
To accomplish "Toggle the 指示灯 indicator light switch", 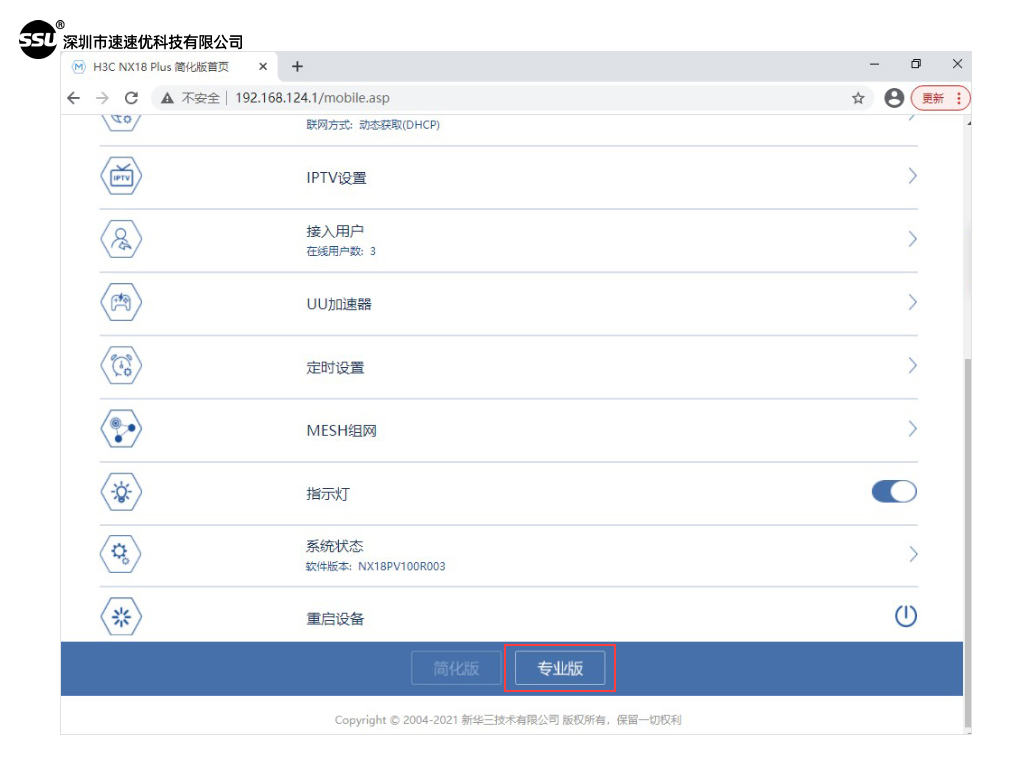I will point(894,491).
